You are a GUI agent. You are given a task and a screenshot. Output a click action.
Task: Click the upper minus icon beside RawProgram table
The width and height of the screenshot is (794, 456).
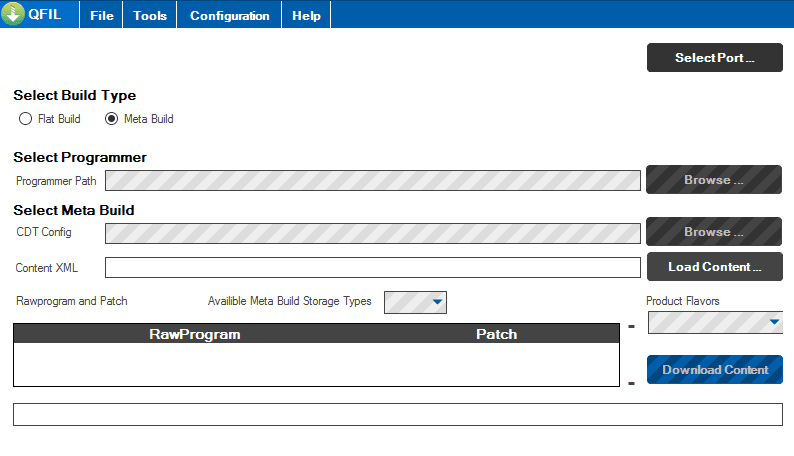click(x=631, y=326)
